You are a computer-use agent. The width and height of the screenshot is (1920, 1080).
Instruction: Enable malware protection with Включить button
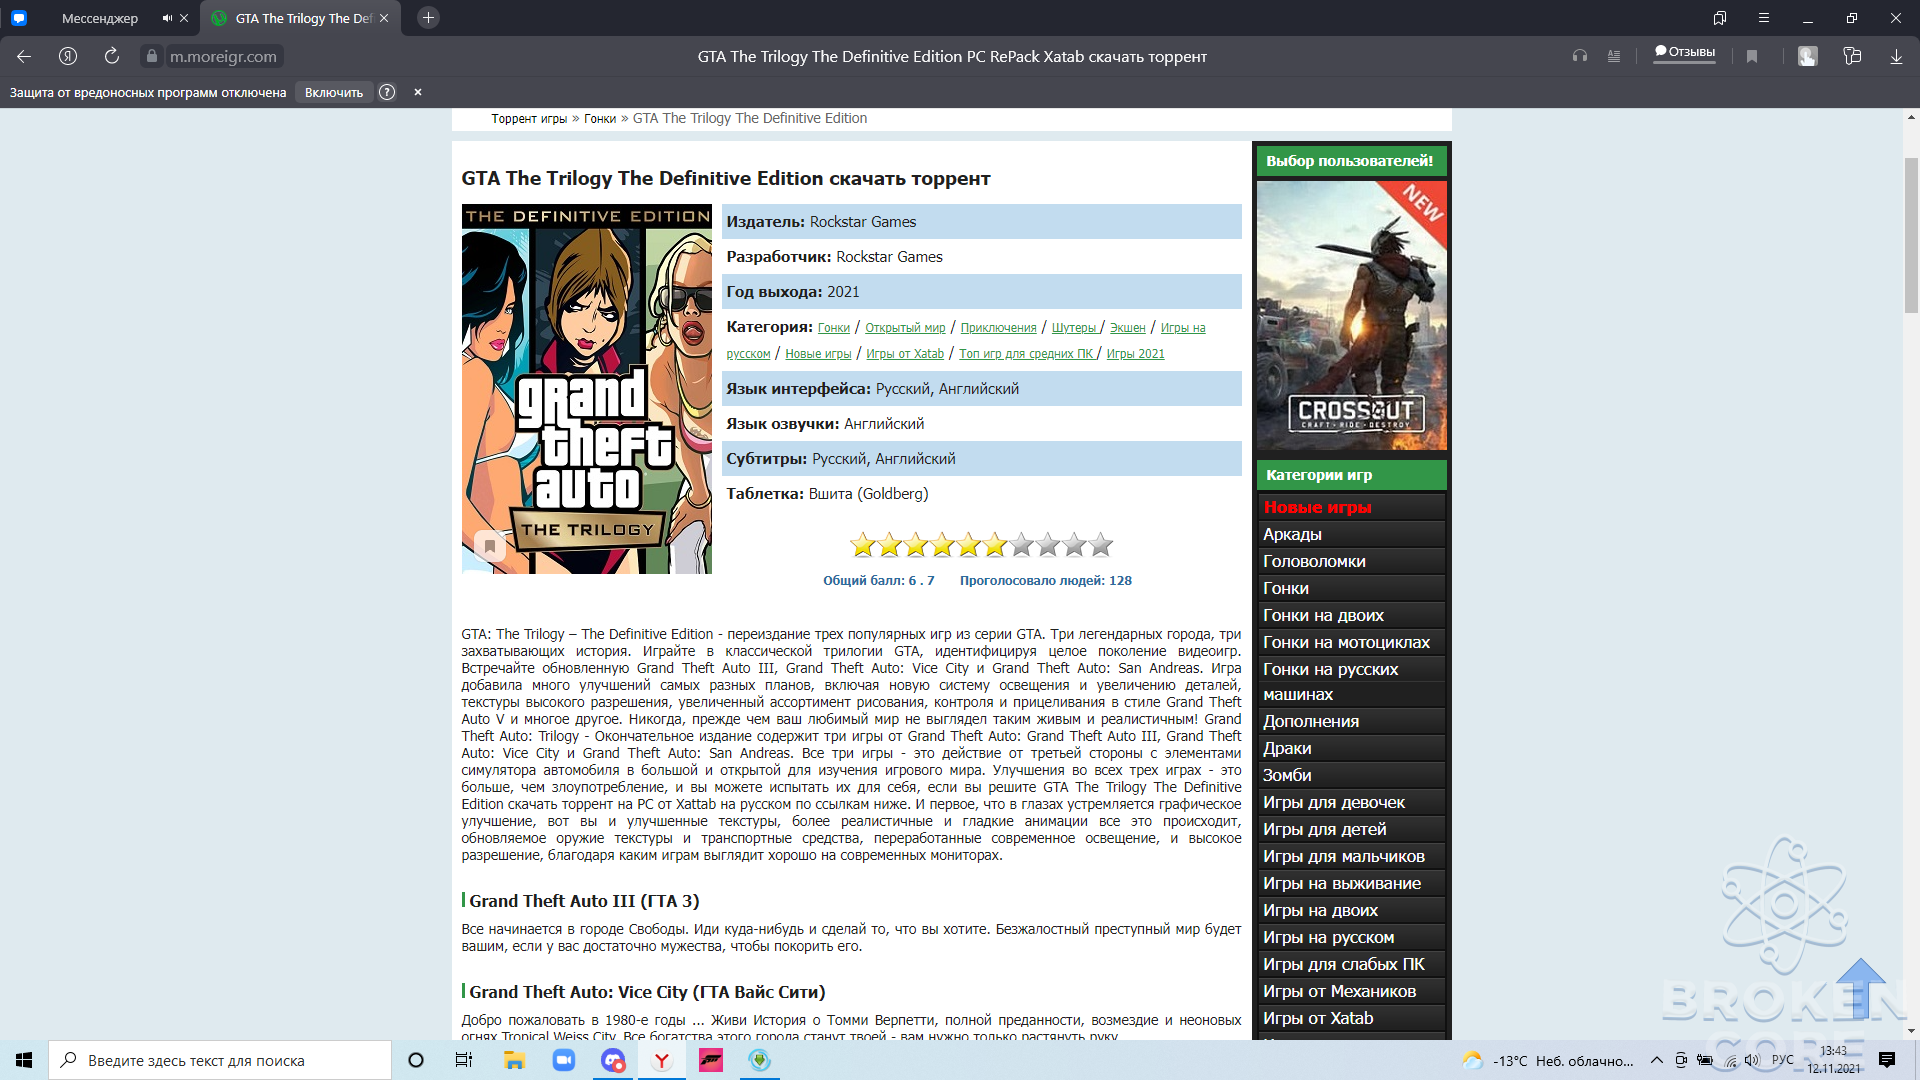(334, 92)
